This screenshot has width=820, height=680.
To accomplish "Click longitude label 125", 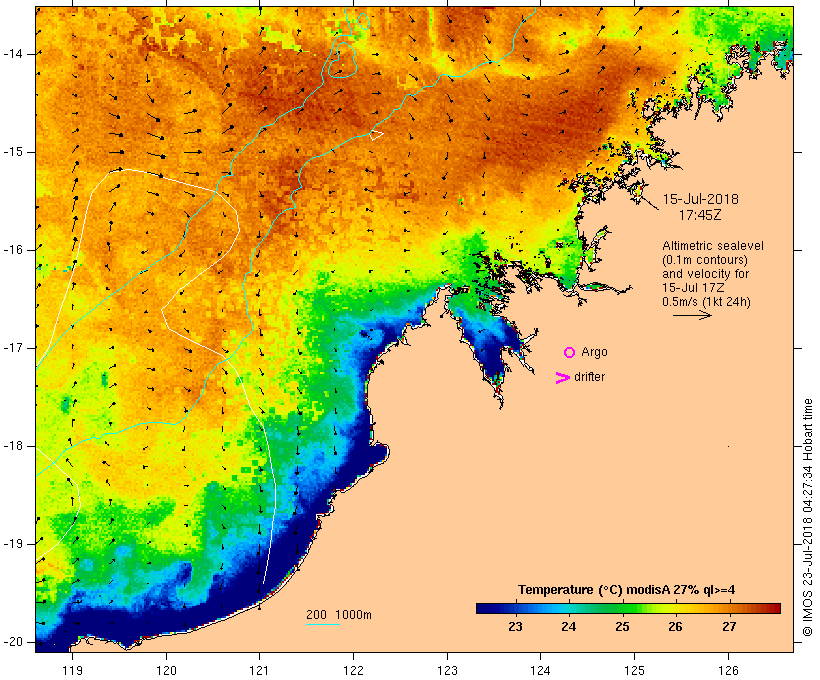I will coord(635,670).
